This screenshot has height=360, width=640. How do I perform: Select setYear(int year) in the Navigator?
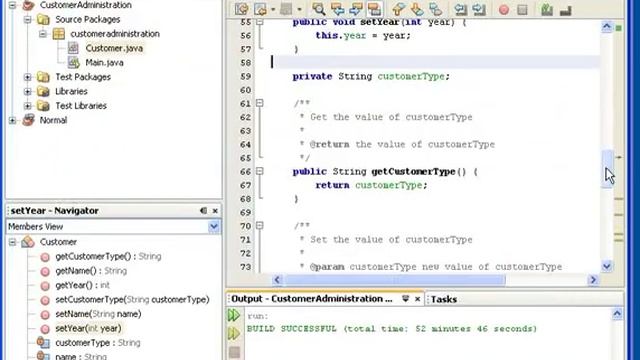pos(88,328)
